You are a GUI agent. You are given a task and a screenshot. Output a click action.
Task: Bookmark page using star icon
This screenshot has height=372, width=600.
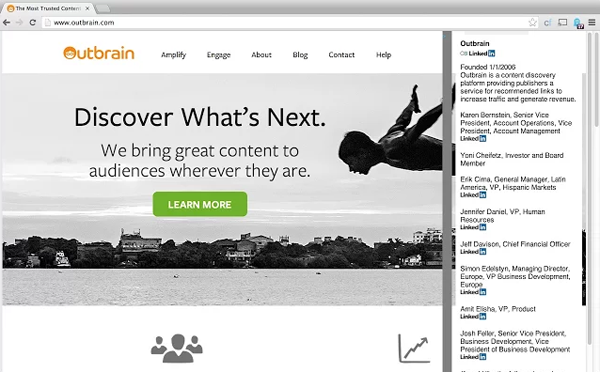(x=532, y=23)
